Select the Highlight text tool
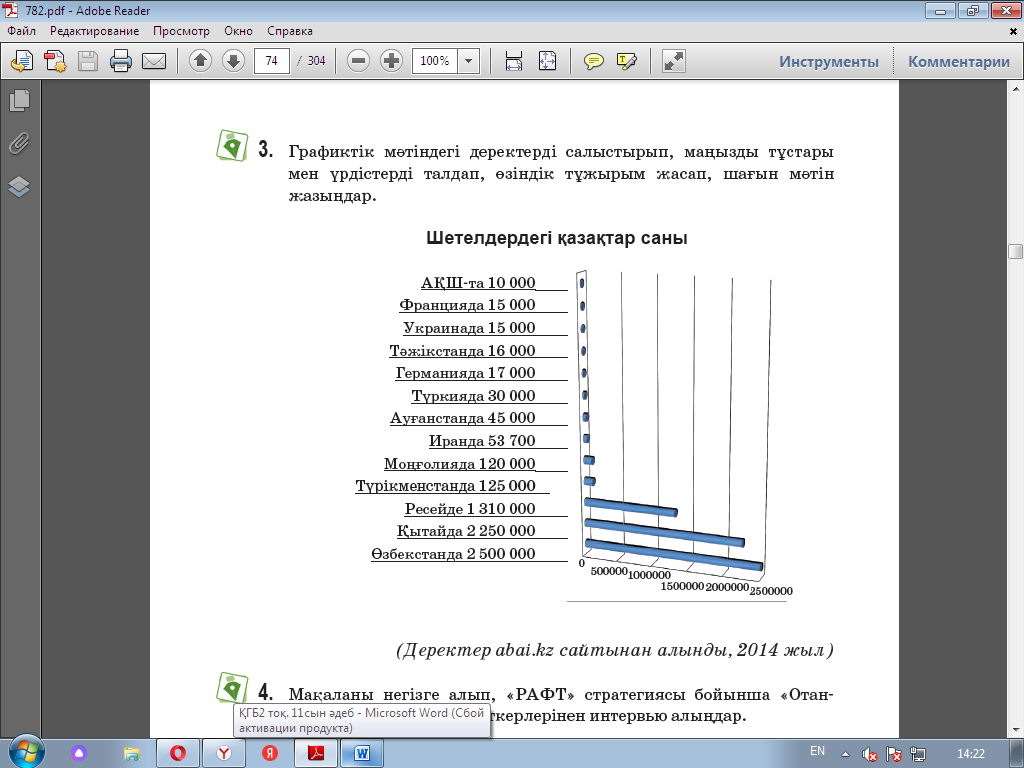 pyautogui.click(x=626, y=61)
